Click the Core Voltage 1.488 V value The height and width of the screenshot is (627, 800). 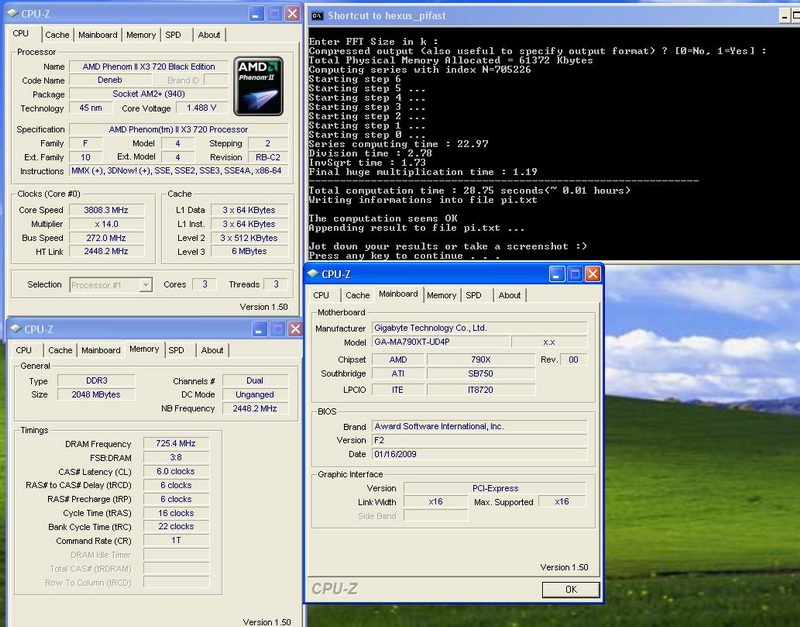click(202, 108)
